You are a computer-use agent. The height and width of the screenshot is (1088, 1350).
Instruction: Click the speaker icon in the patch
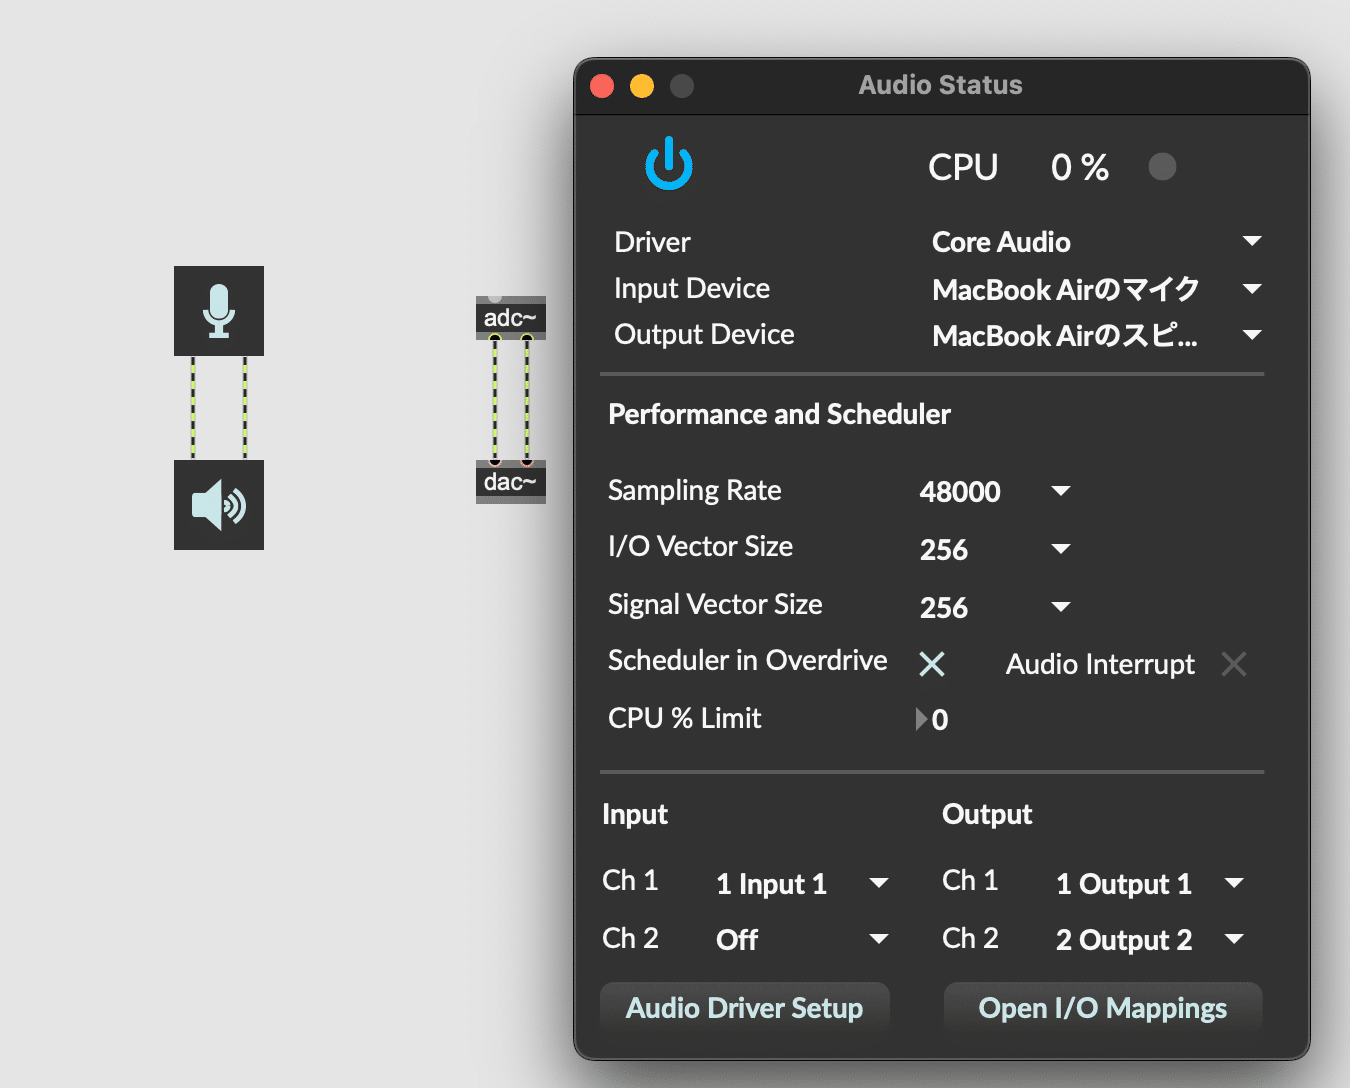tap(219, 505)
